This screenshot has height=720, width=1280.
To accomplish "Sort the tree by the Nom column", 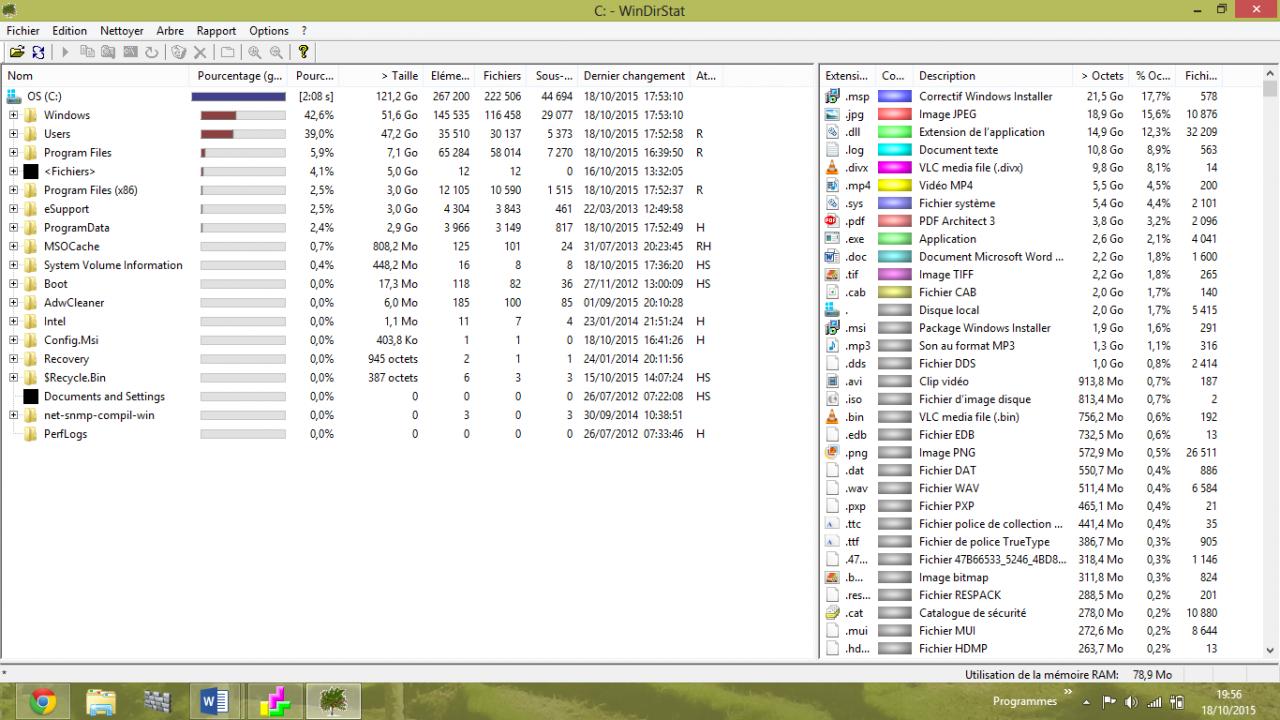I will [x=95, y=76].
